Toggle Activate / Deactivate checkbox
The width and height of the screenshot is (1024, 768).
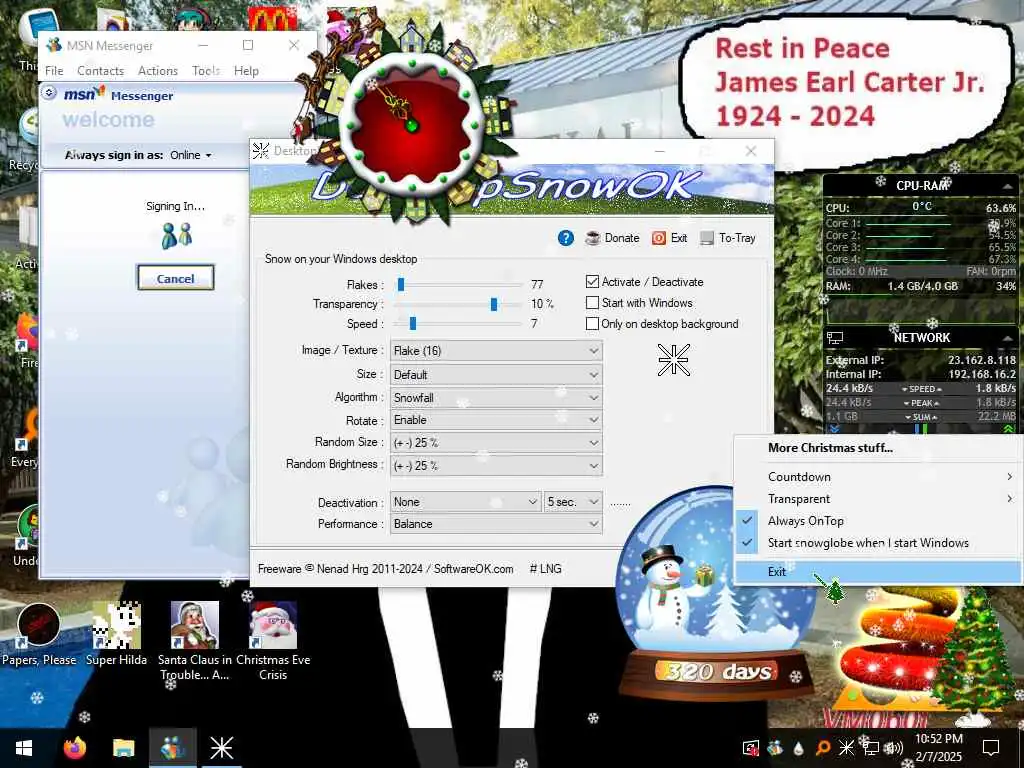[x=592, y=281]
